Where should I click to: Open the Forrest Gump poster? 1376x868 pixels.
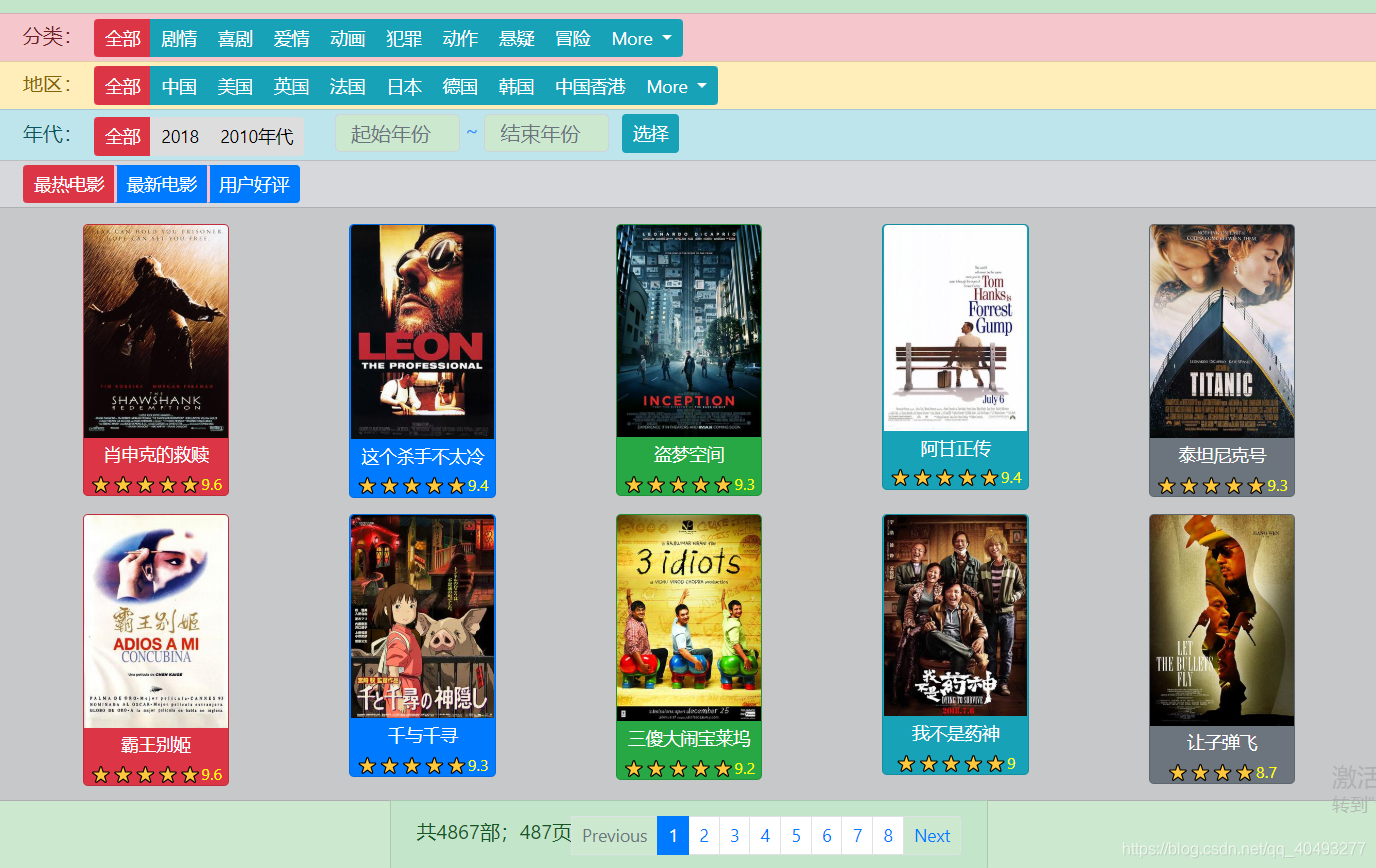click(955, 328)
